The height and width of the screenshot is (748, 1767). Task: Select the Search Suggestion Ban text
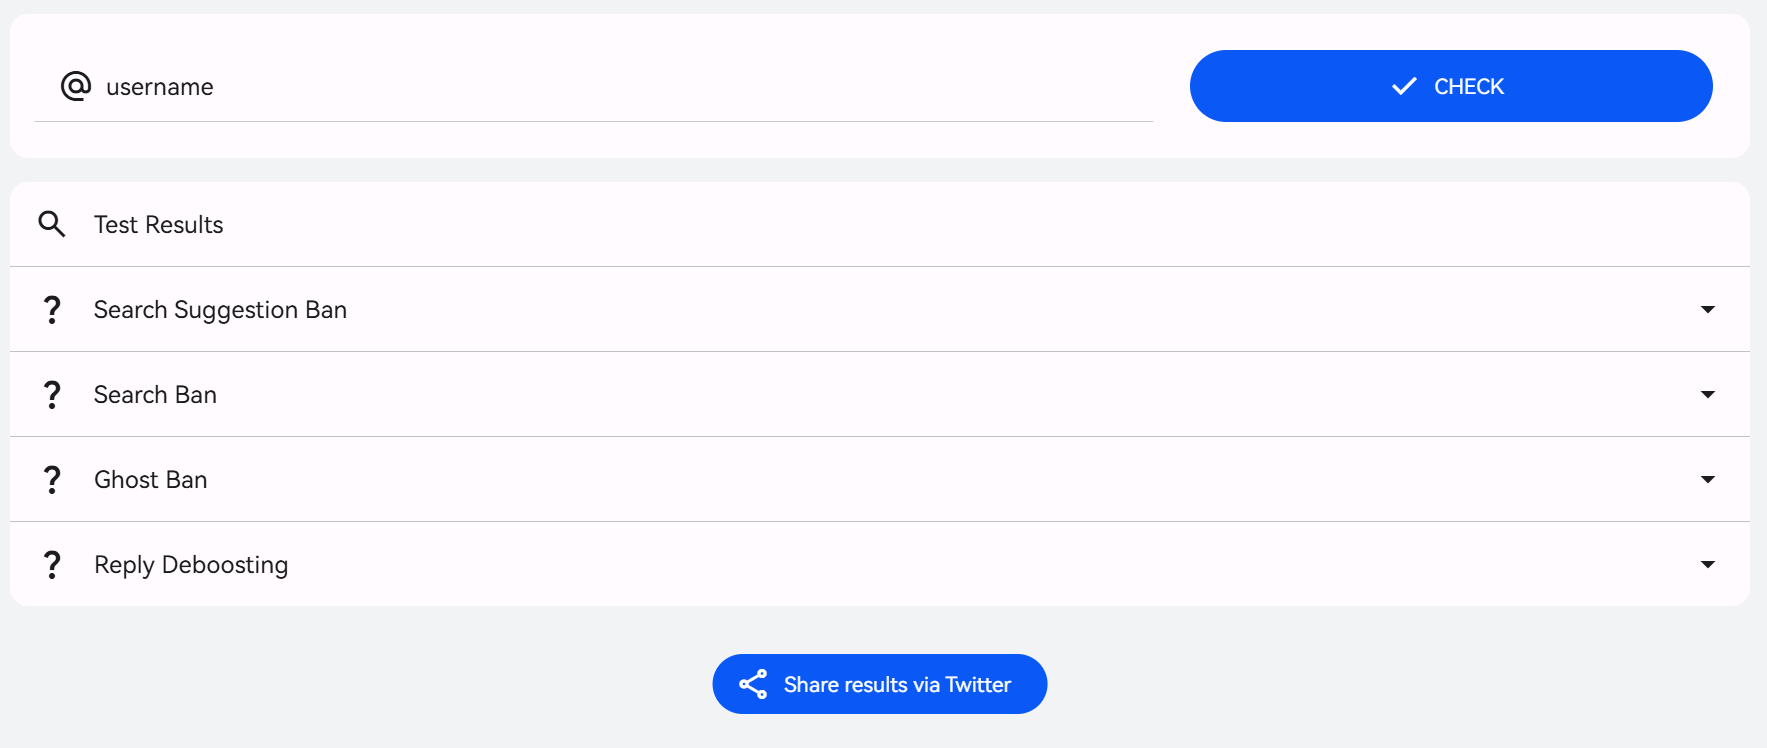coord(219,310)
